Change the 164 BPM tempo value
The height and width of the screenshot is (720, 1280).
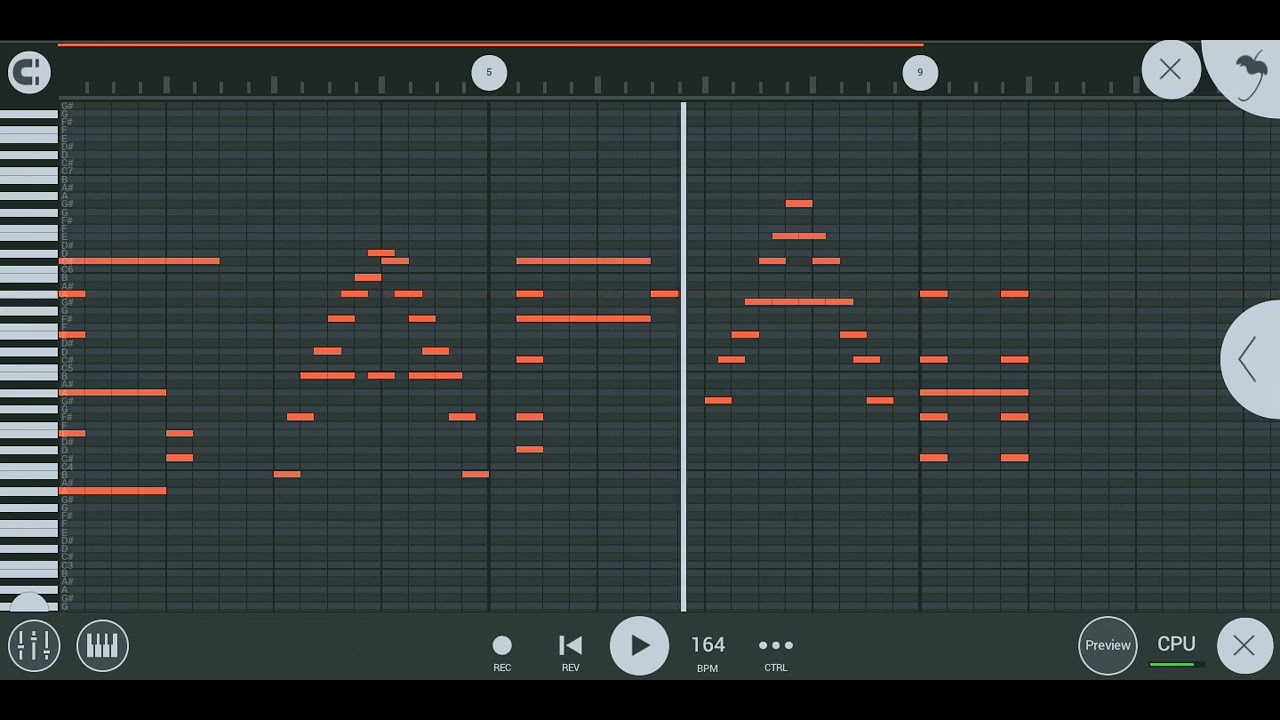pos(707,645)
